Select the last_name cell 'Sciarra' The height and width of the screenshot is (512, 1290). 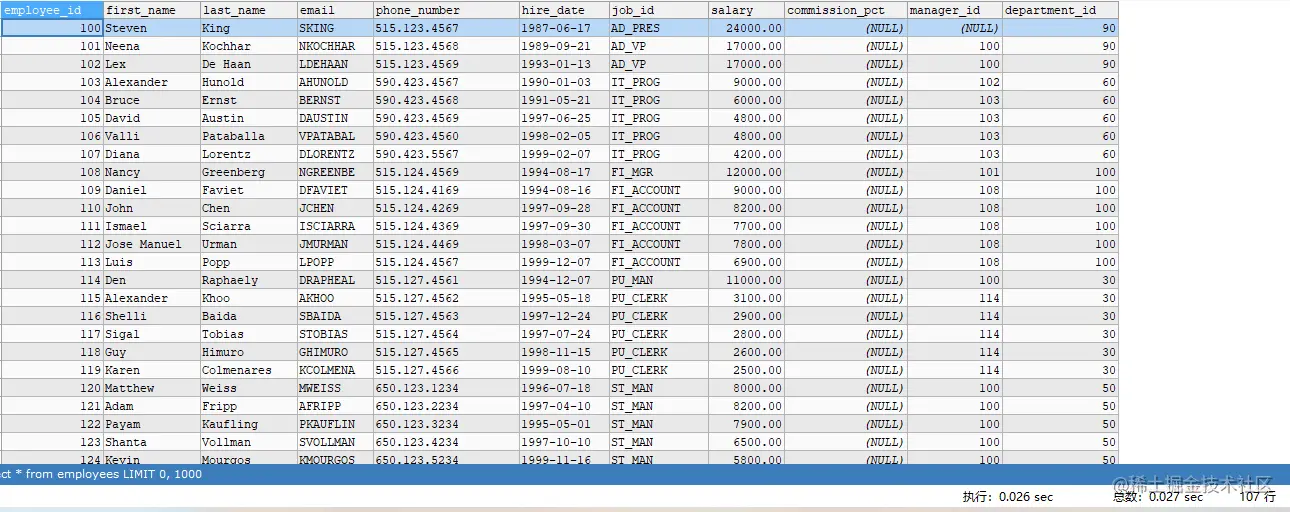248,226
